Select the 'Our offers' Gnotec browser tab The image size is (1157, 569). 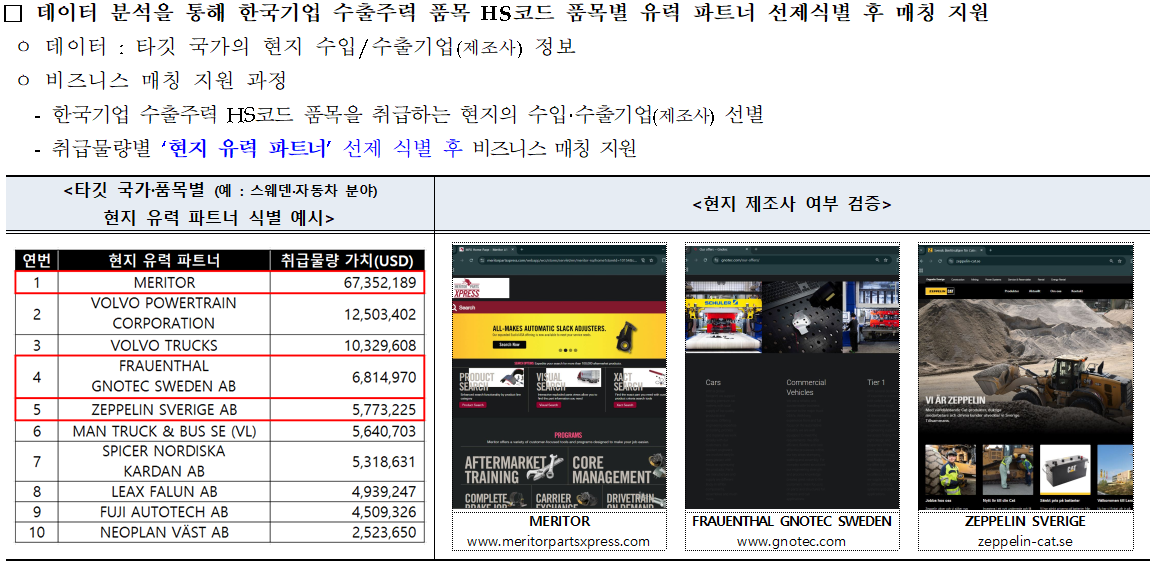point(713,249)
